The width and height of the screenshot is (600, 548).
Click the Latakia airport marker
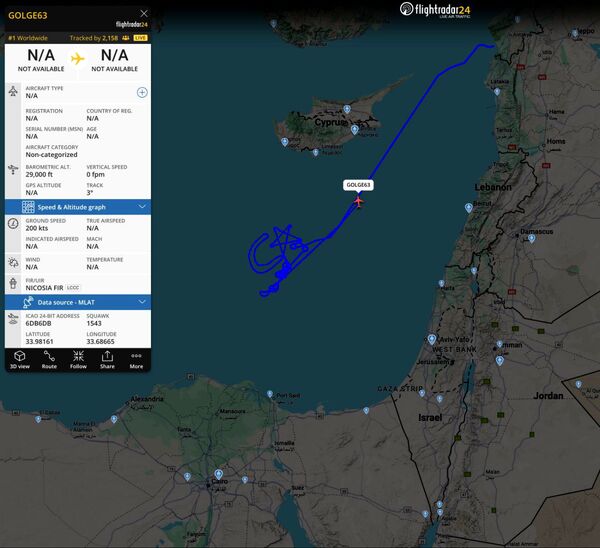click(x=497, y=92)
